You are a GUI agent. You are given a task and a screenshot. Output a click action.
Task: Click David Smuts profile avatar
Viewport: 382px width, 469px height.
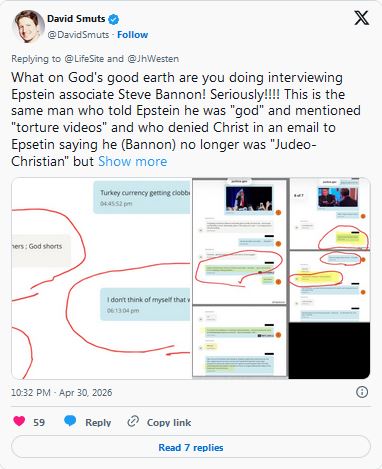point(27,26)
